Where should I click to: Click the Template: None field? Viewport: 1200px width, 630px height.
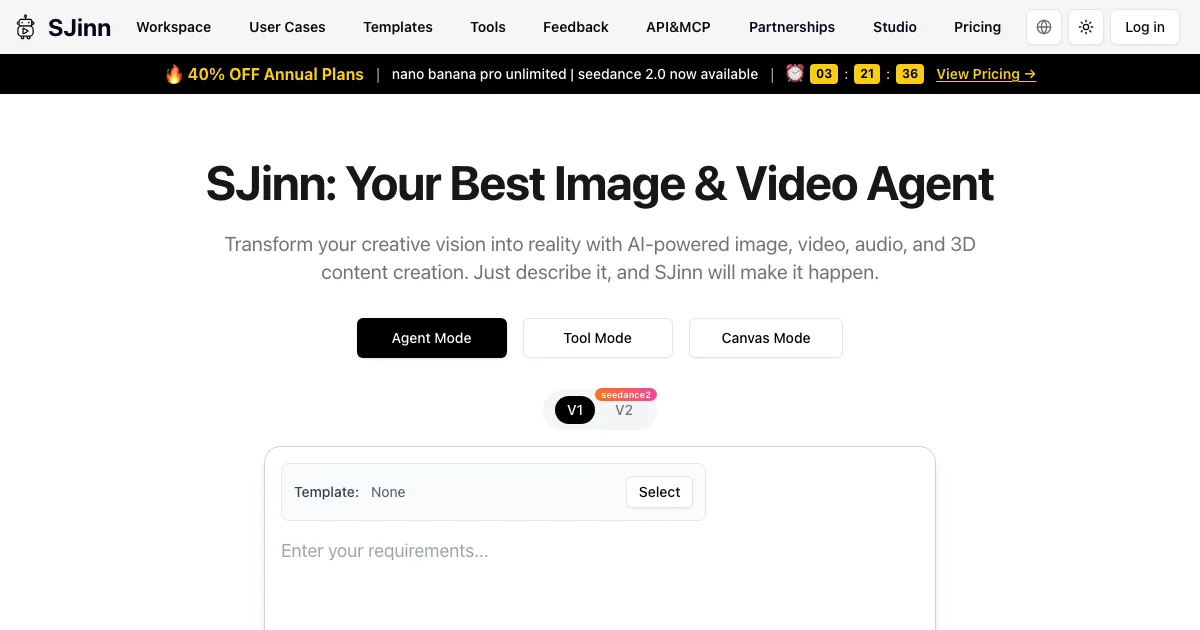pos(494,492)
